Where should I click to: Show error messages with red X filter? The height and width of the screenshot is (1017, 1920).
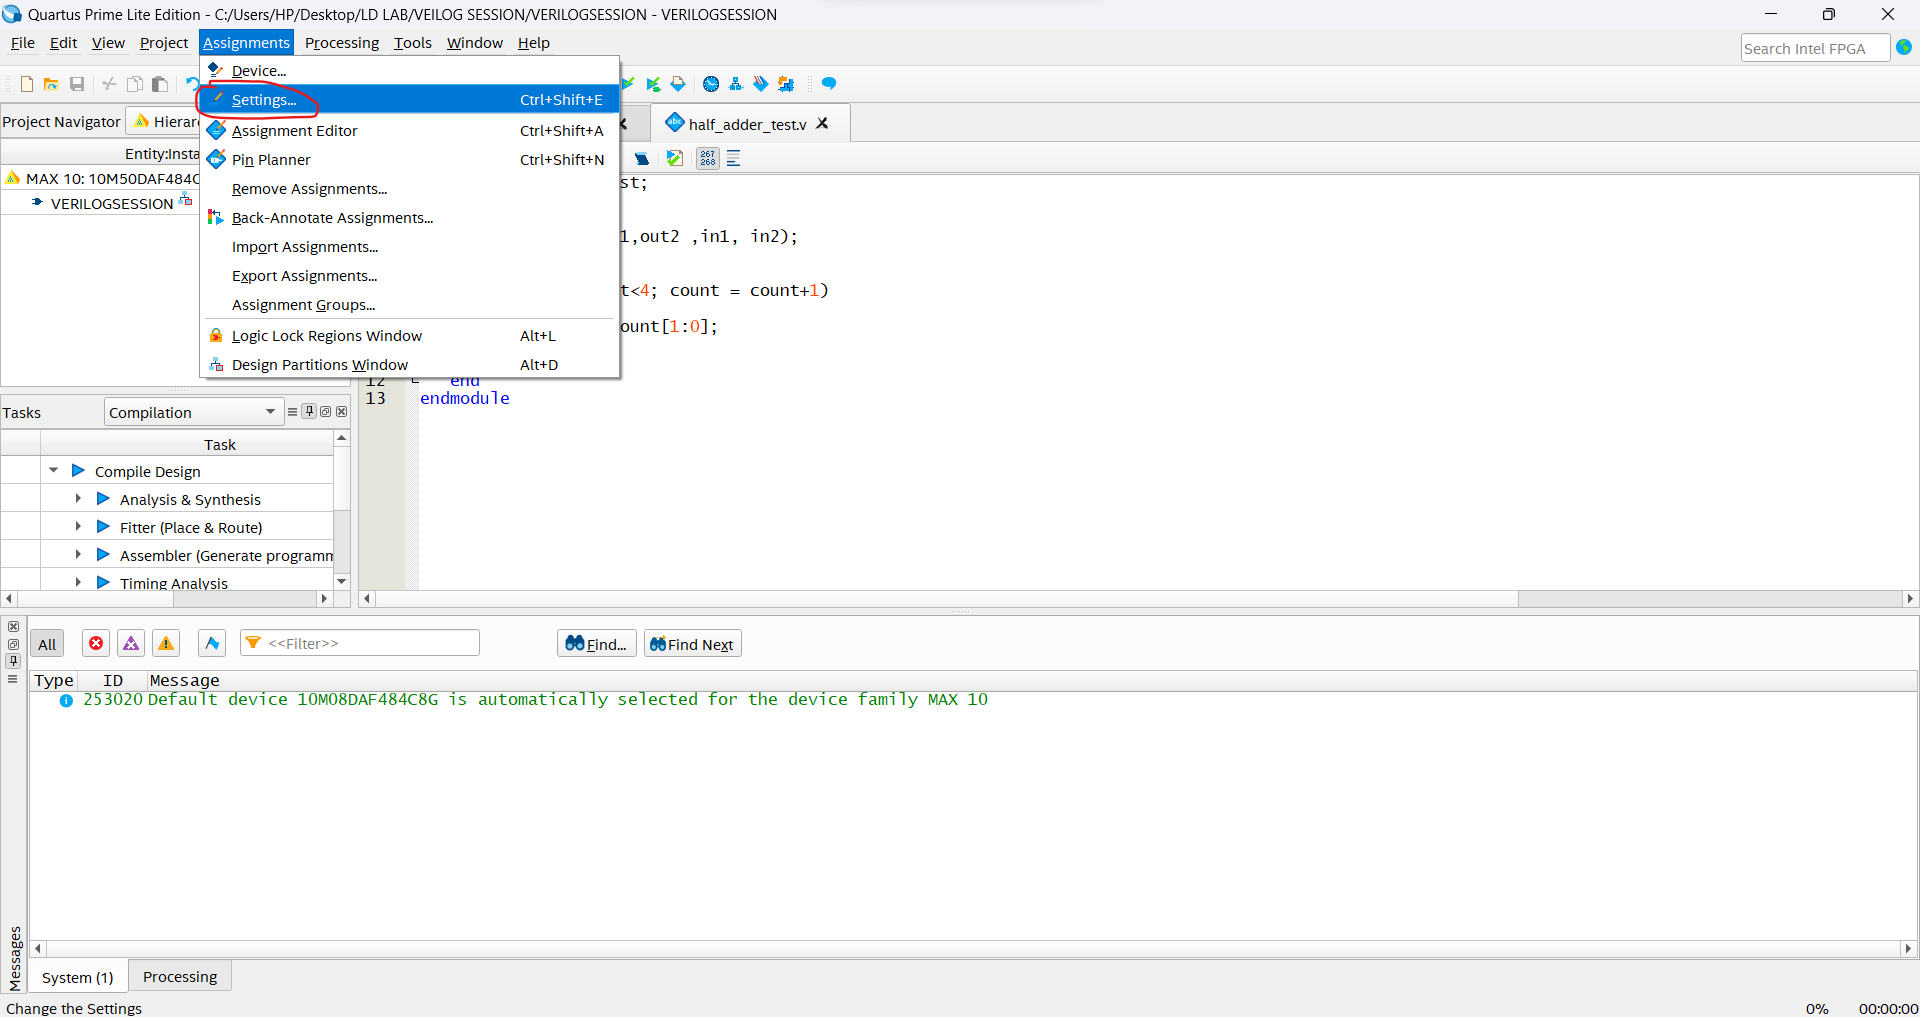point(96,643)
